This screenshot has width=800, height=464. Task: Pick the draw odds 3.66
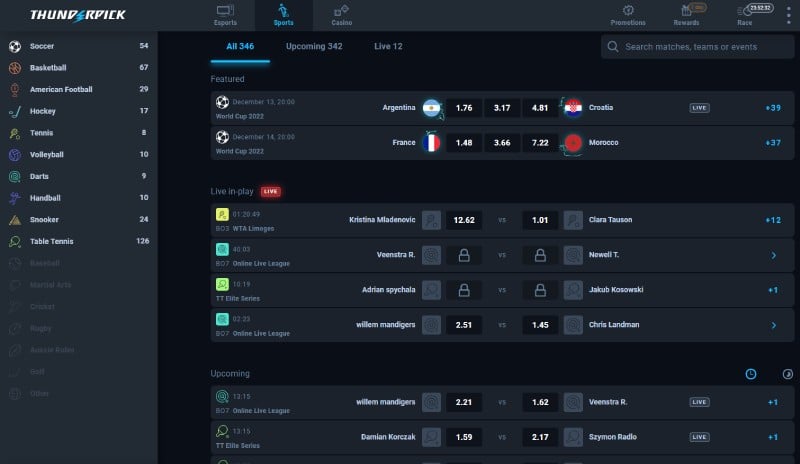click(502, 143)
